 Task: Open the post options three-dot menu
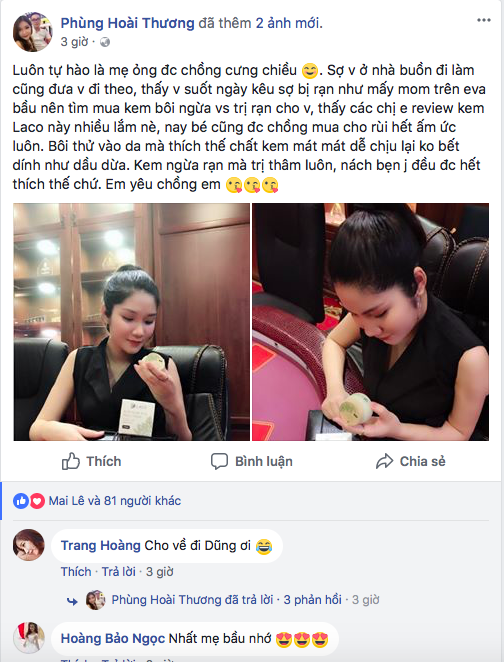click(483, 20)
